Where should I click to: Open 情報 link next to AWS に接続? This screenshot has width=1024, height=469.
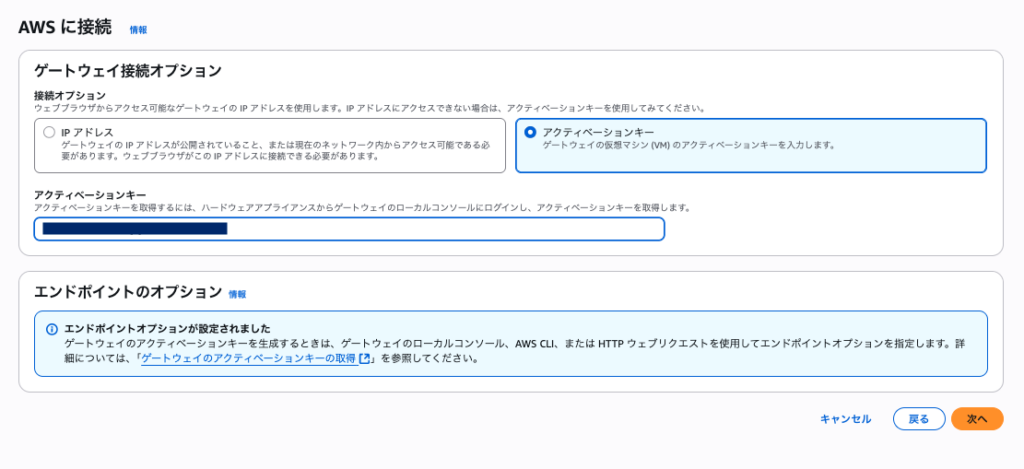[x=138, y=30]
